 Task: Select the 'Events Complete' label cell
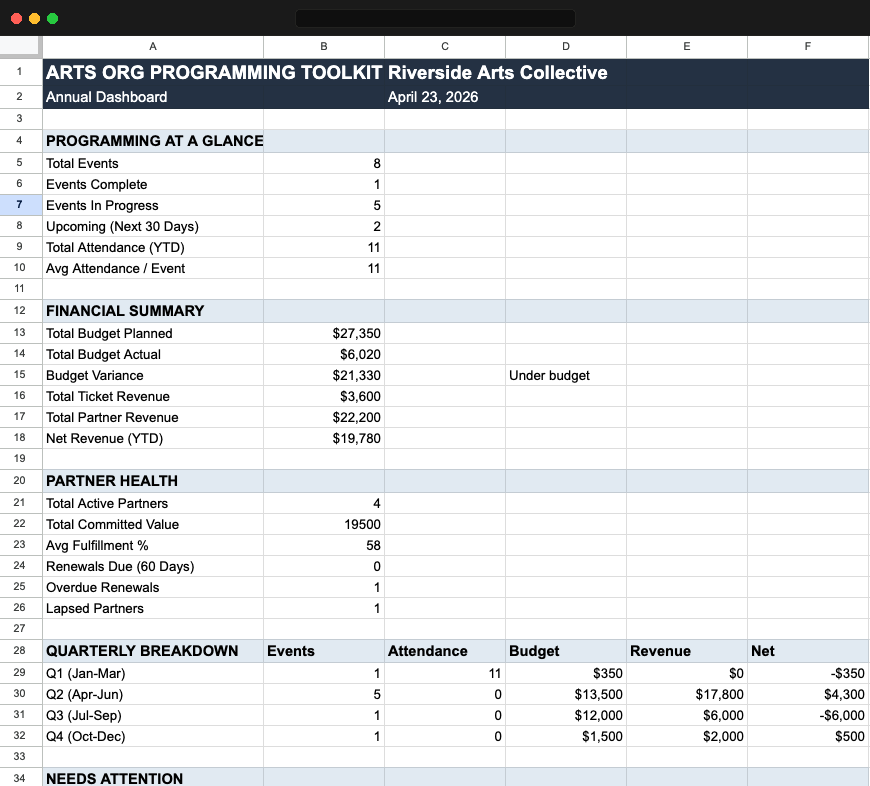pyautogui.click(x=153, y=184)
